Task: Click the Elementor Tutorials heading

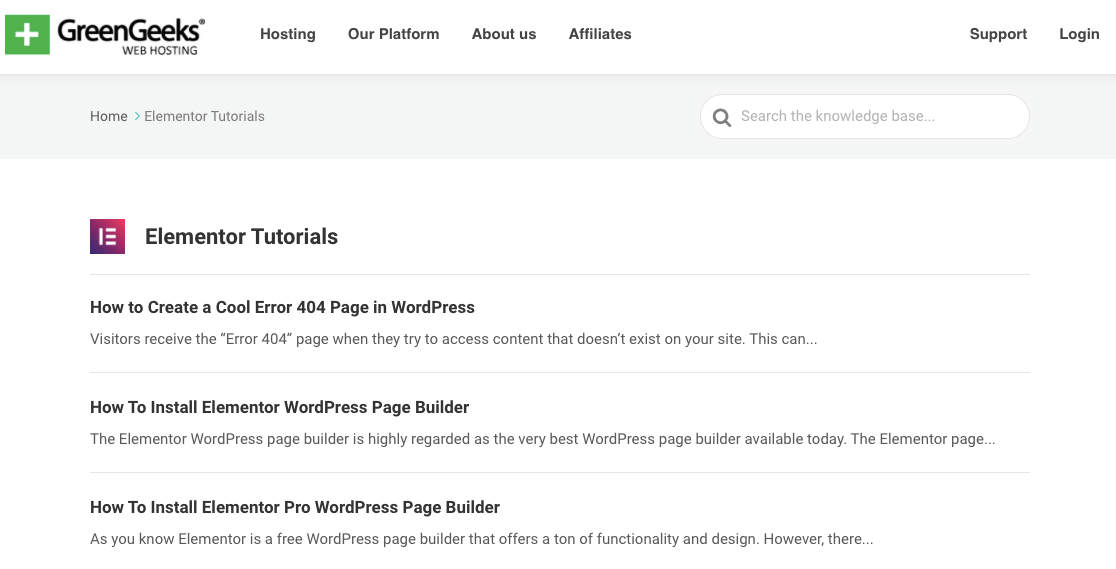Action: point(241,236)
